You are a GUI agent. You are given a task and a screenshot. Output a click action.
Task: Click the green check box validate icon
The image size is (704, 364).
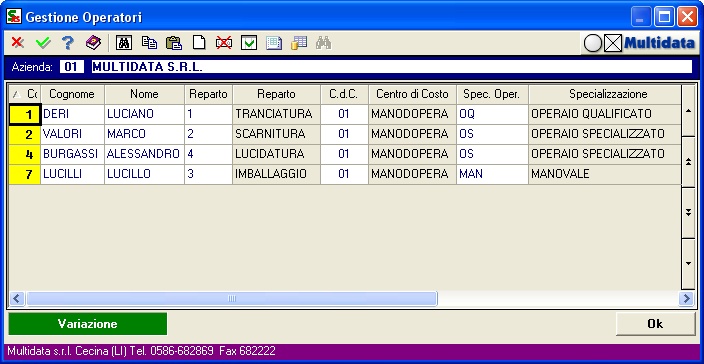click(249, 43)
